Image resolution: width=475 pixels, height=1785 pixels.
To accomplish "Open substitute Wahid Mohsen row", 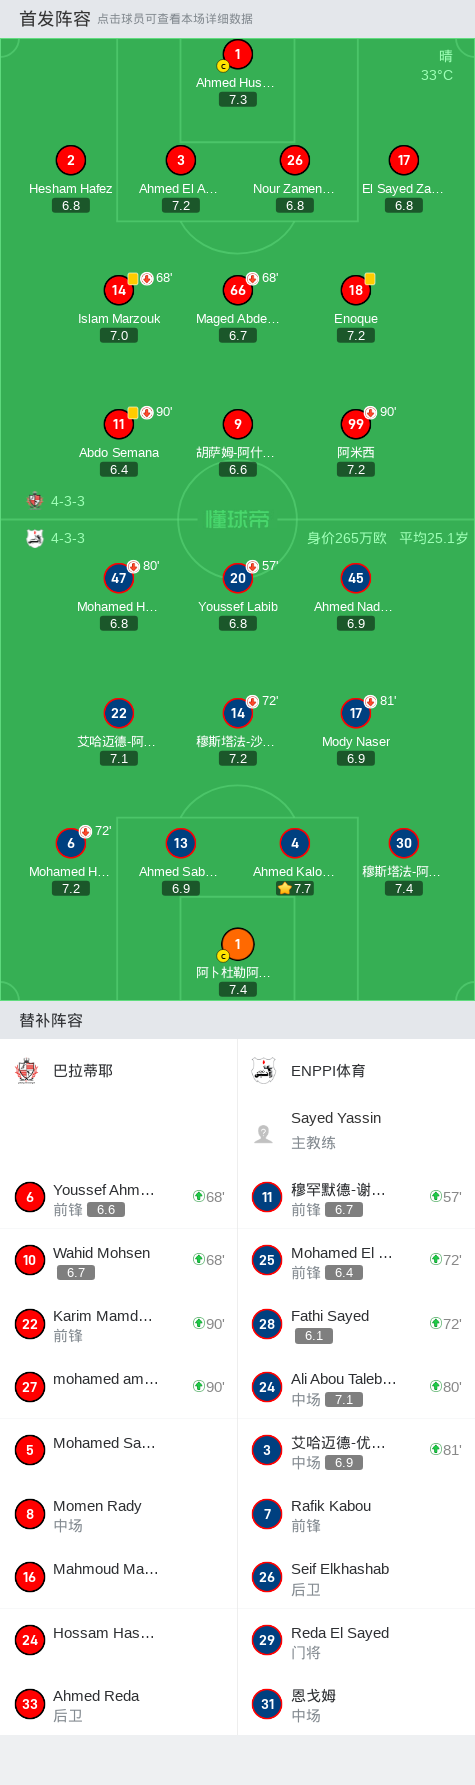I will (118, 1261).
